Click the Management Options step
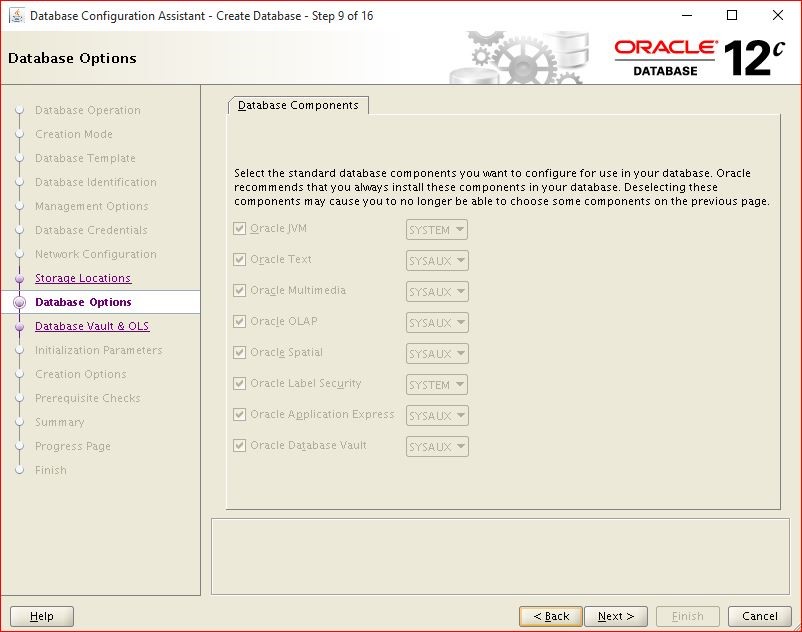This screenshot has width=802, height=632. (x=92, y=207)
